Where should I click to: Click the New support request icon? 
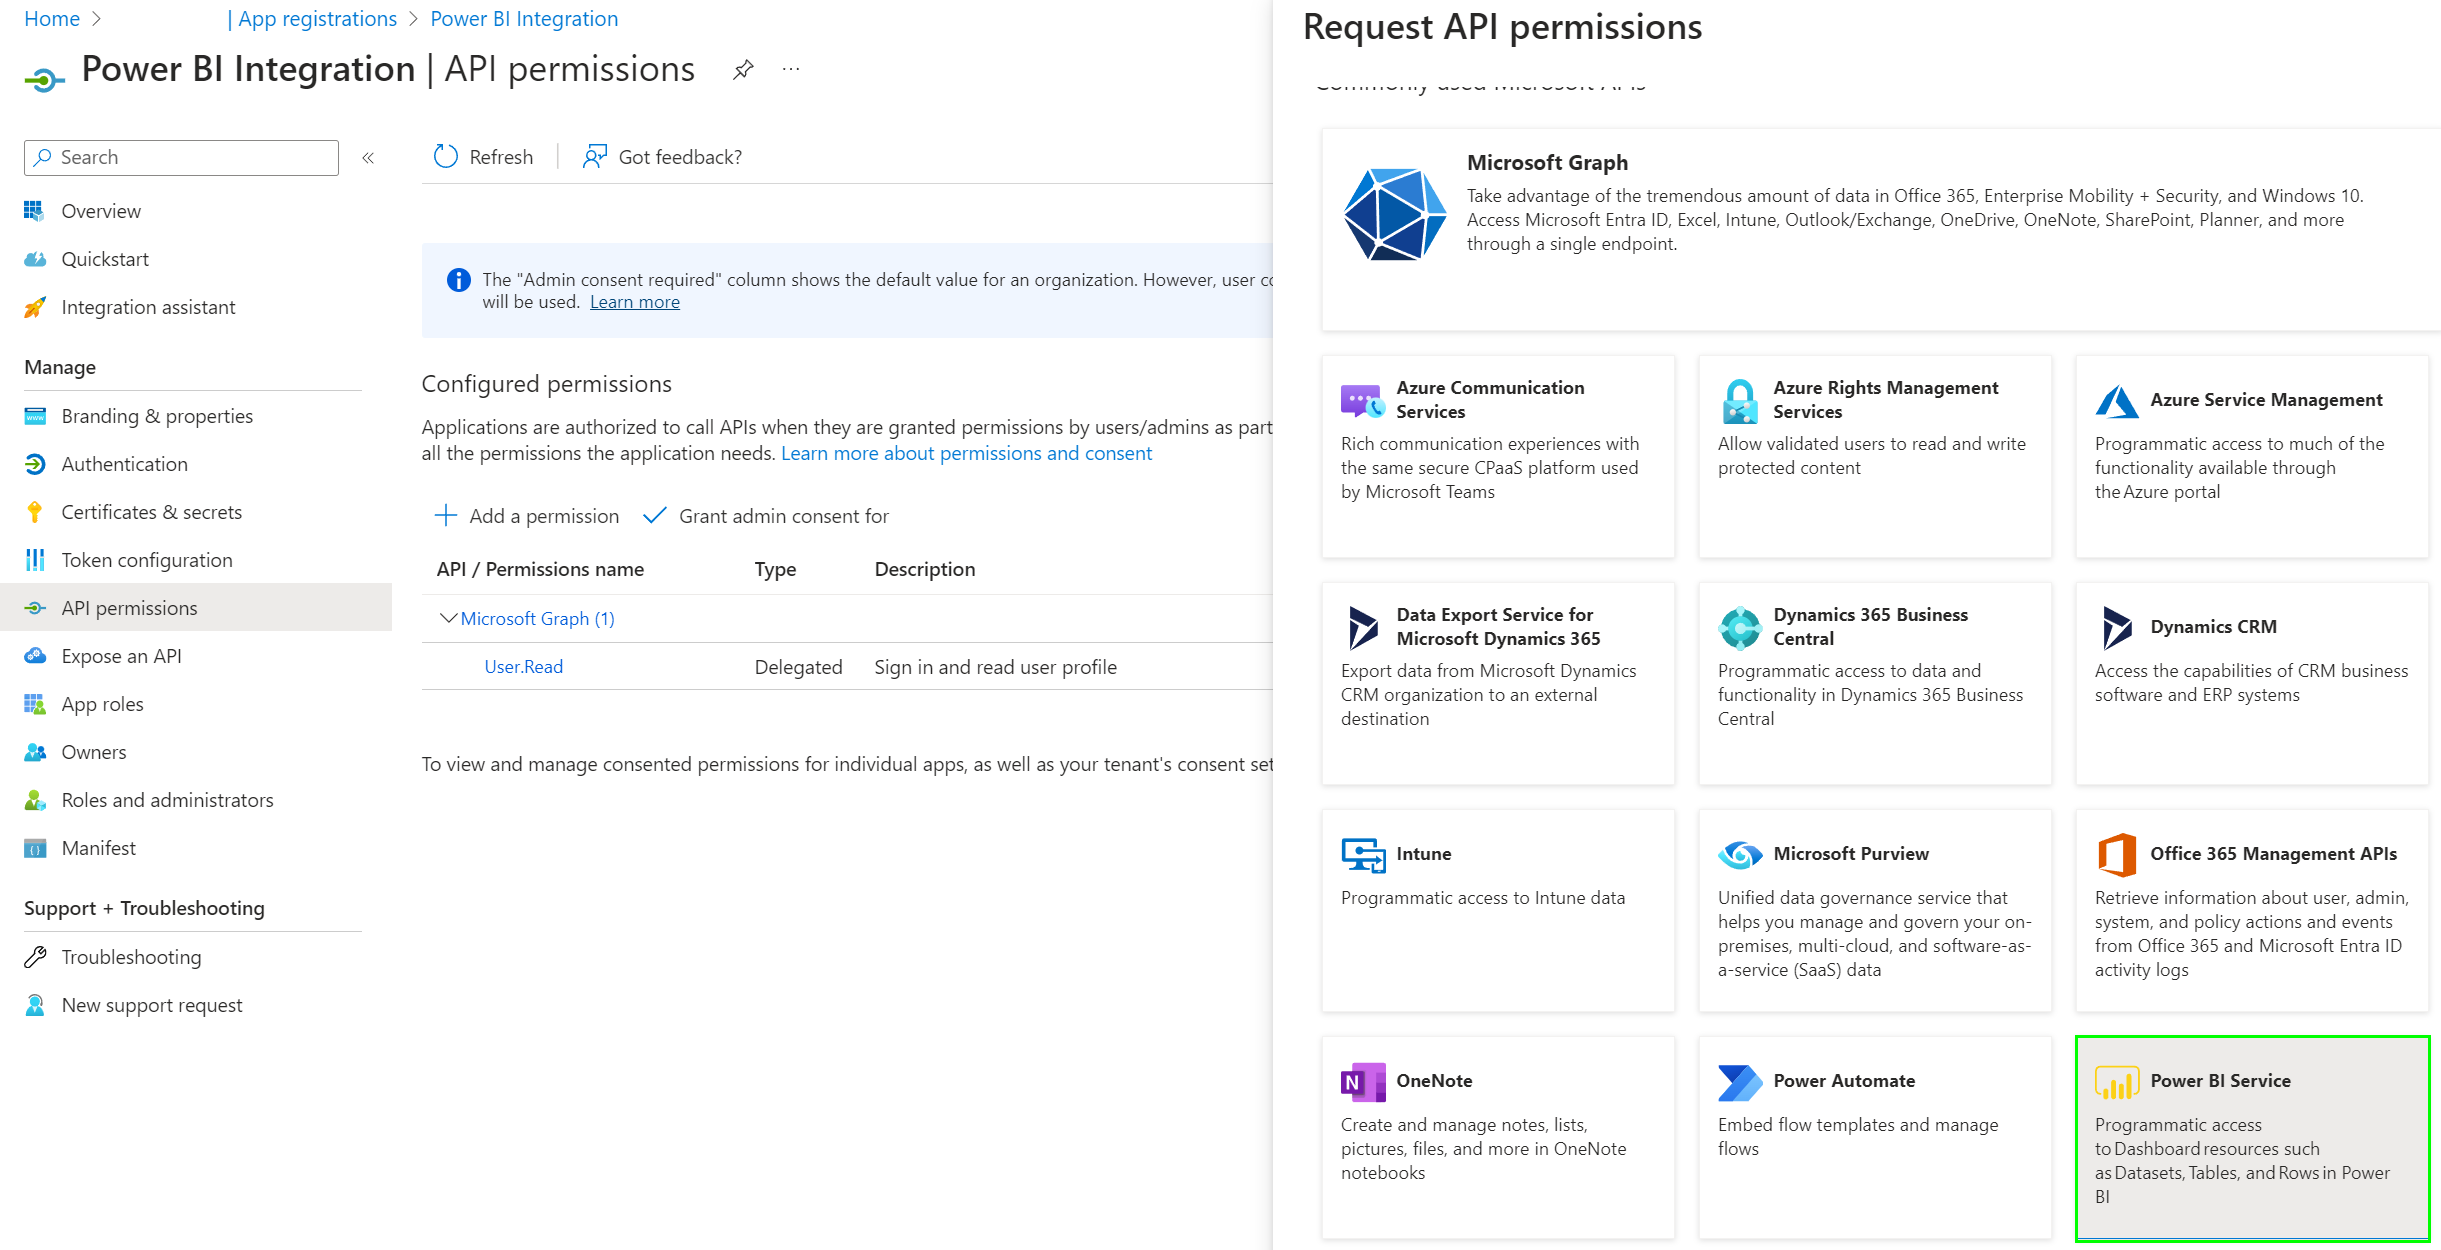[35, 1005]
